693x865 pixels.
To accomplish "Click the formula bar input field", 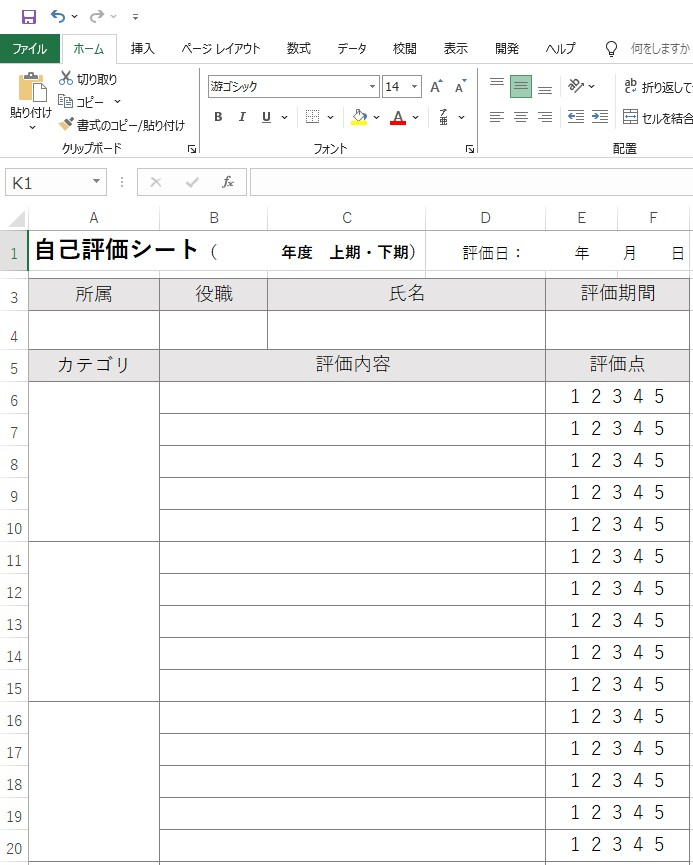I will pos(471,182).
